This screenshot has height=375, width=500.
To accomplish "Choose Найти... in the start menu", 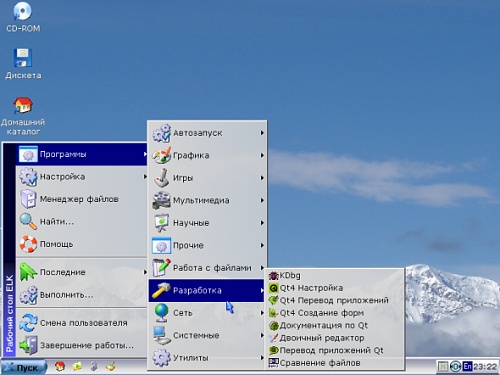I will (x=82, y=222).
